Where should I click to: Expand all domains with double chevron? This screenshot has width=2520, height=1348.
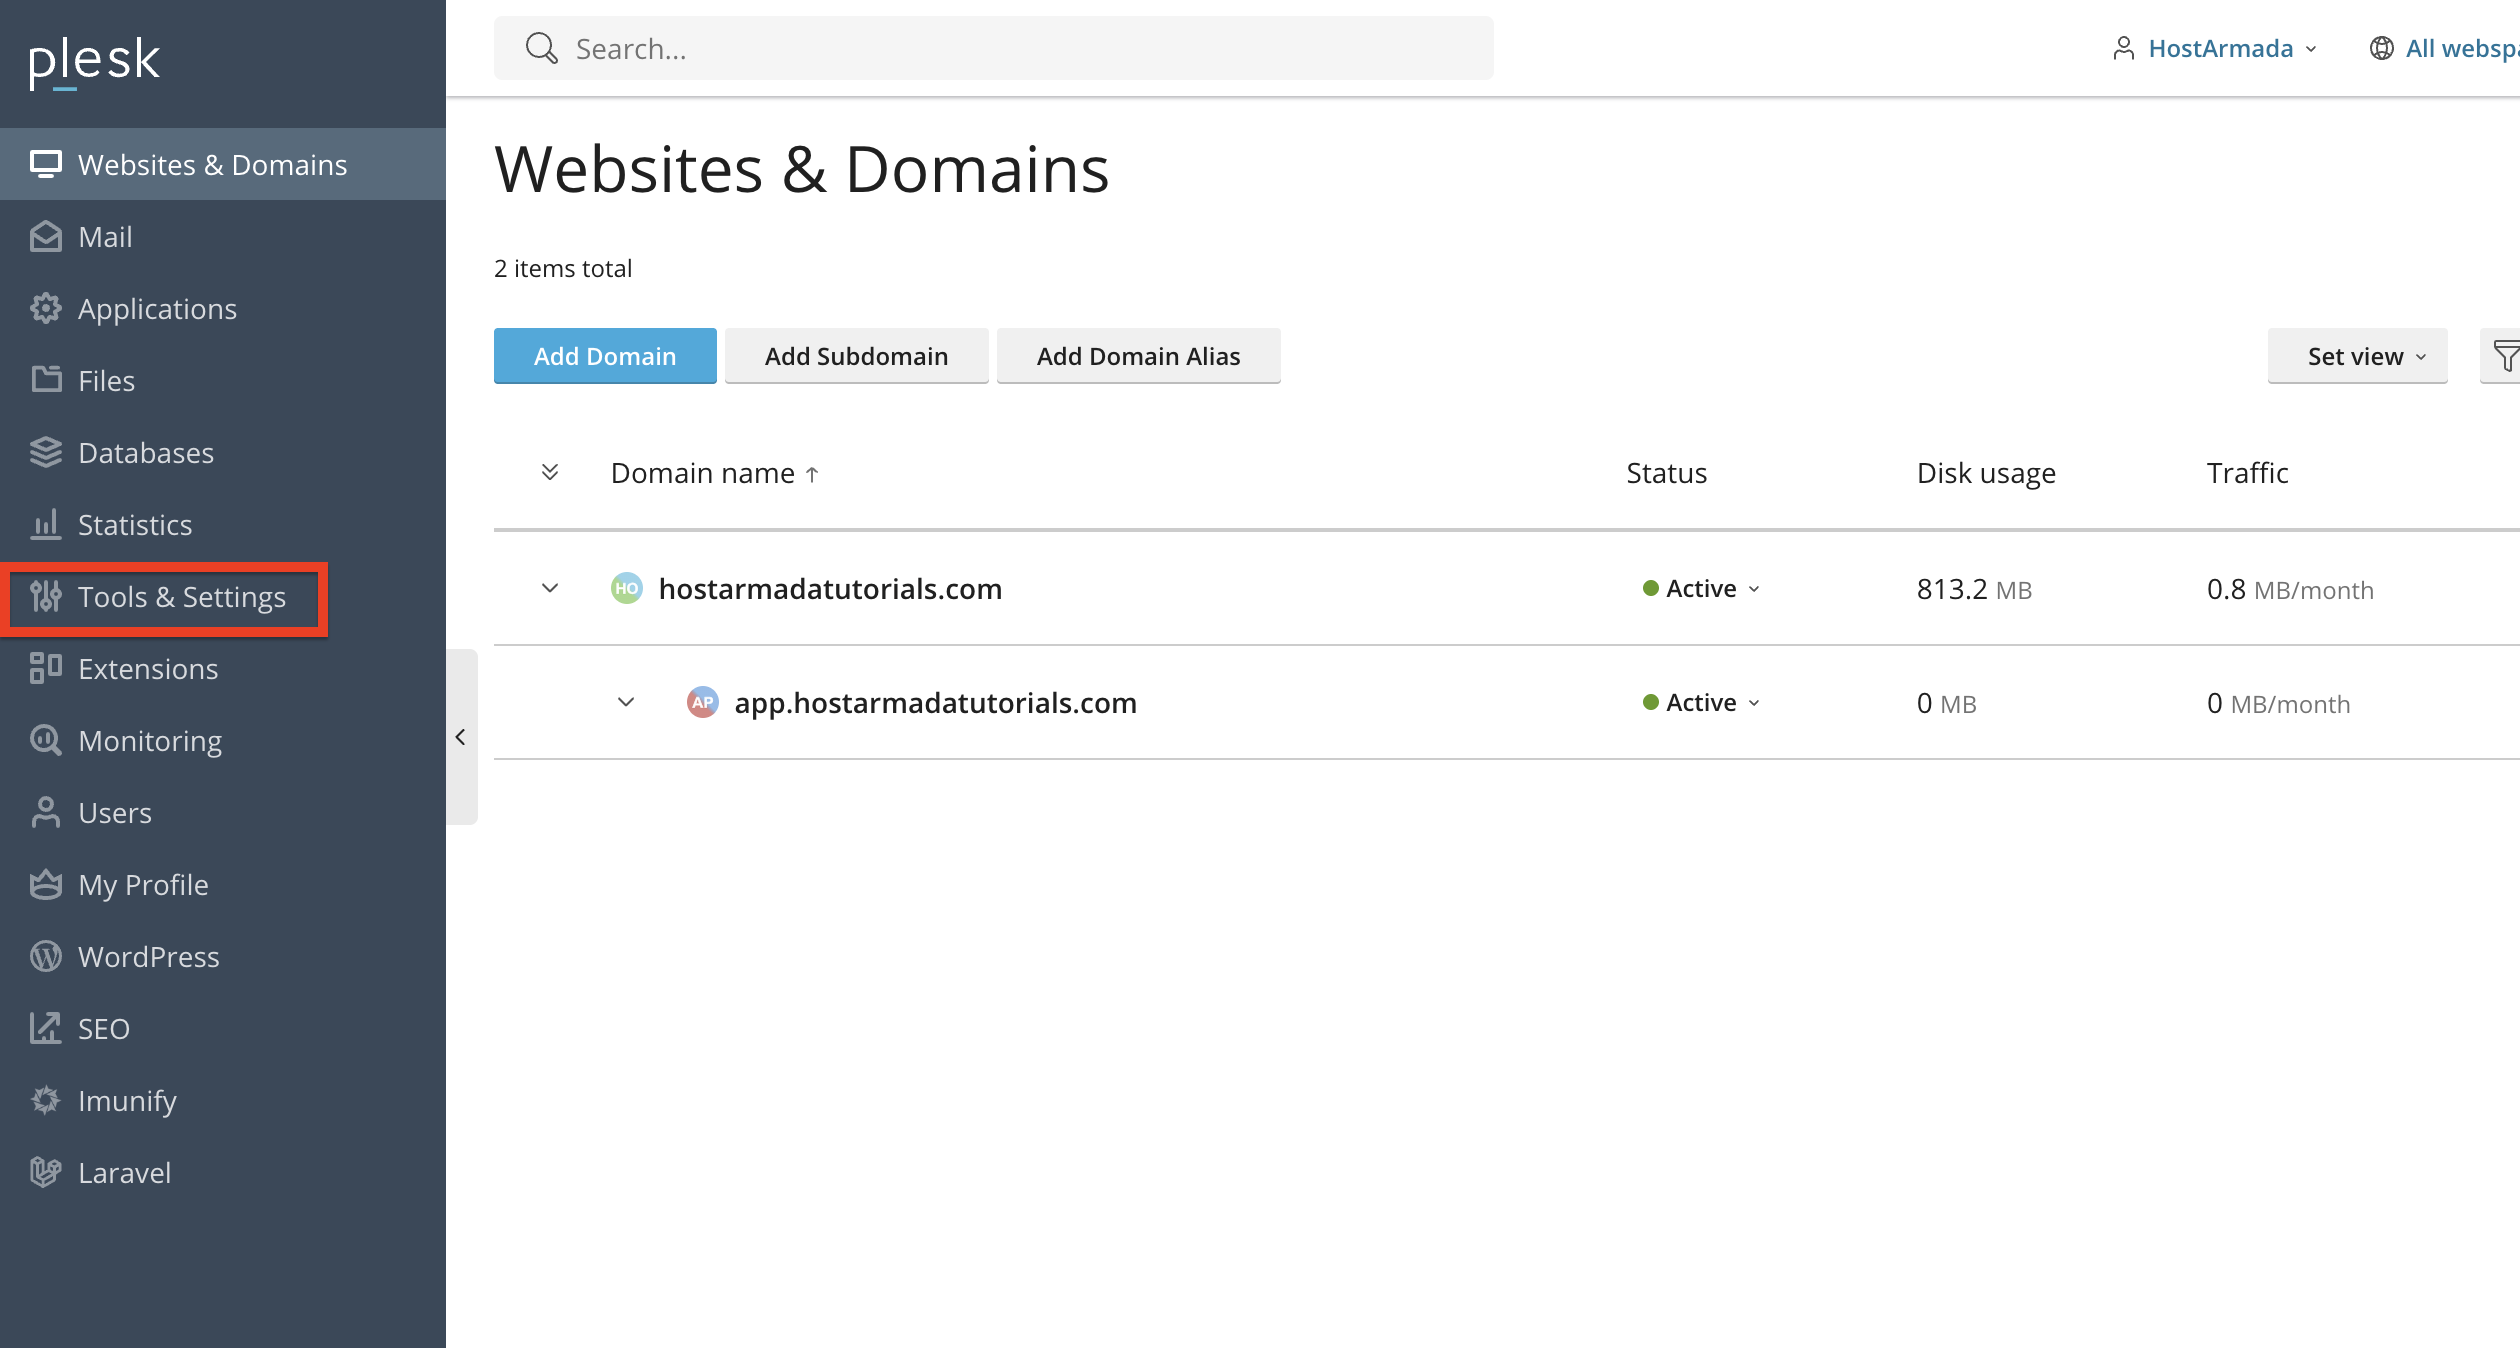550,472
